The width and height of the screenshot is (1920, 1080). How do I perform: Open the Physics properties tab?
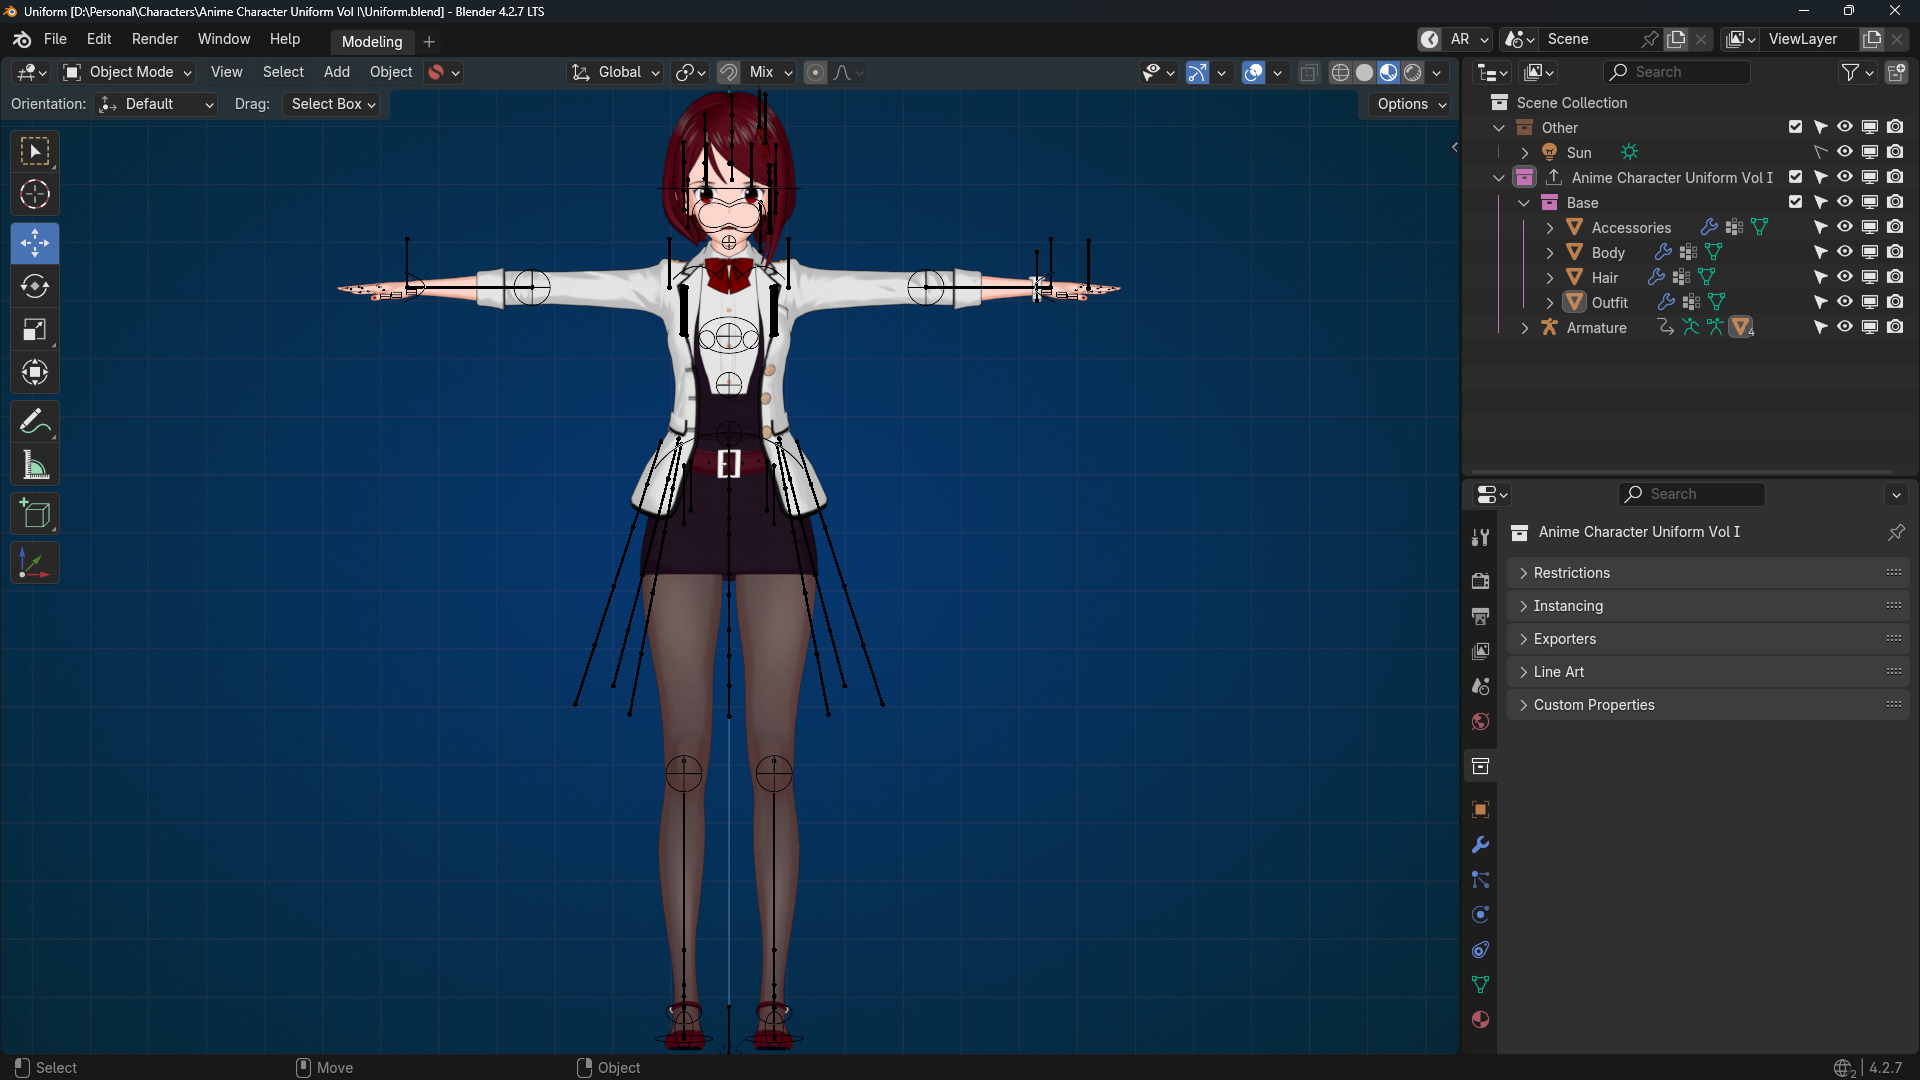click(x=1481, y=914)
